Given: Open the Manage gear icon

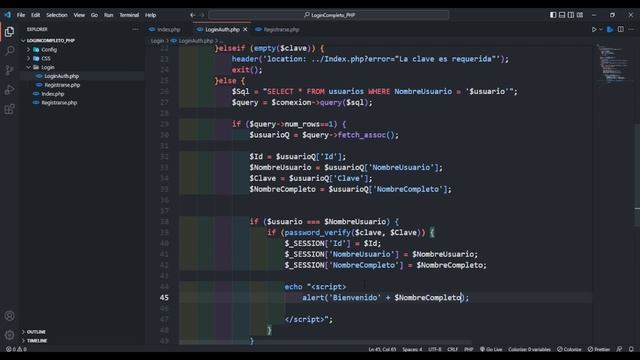Looking at the screenshot, I should click(x=9, y=335).
